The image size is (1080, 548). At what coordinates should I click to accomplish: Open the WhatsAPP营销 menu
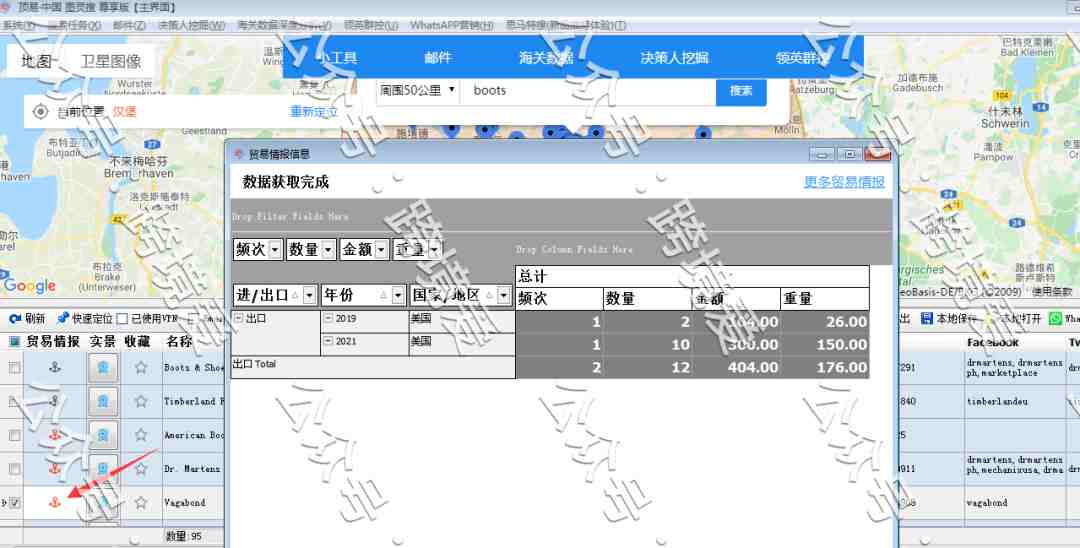click(x=452, y=25)
